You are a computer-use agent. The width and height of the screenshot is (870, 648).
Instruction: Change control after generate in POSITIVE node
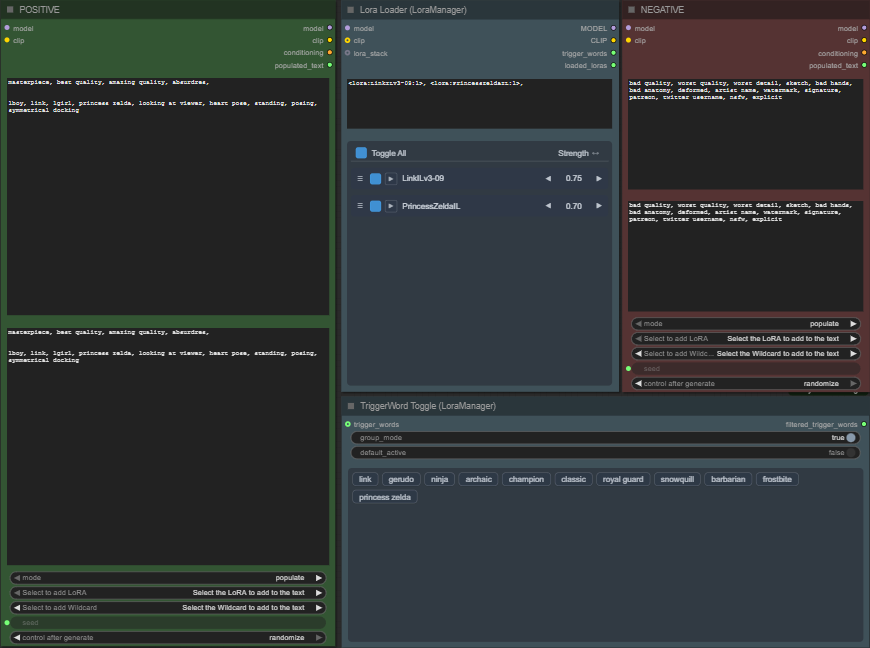tap(168, 637)
